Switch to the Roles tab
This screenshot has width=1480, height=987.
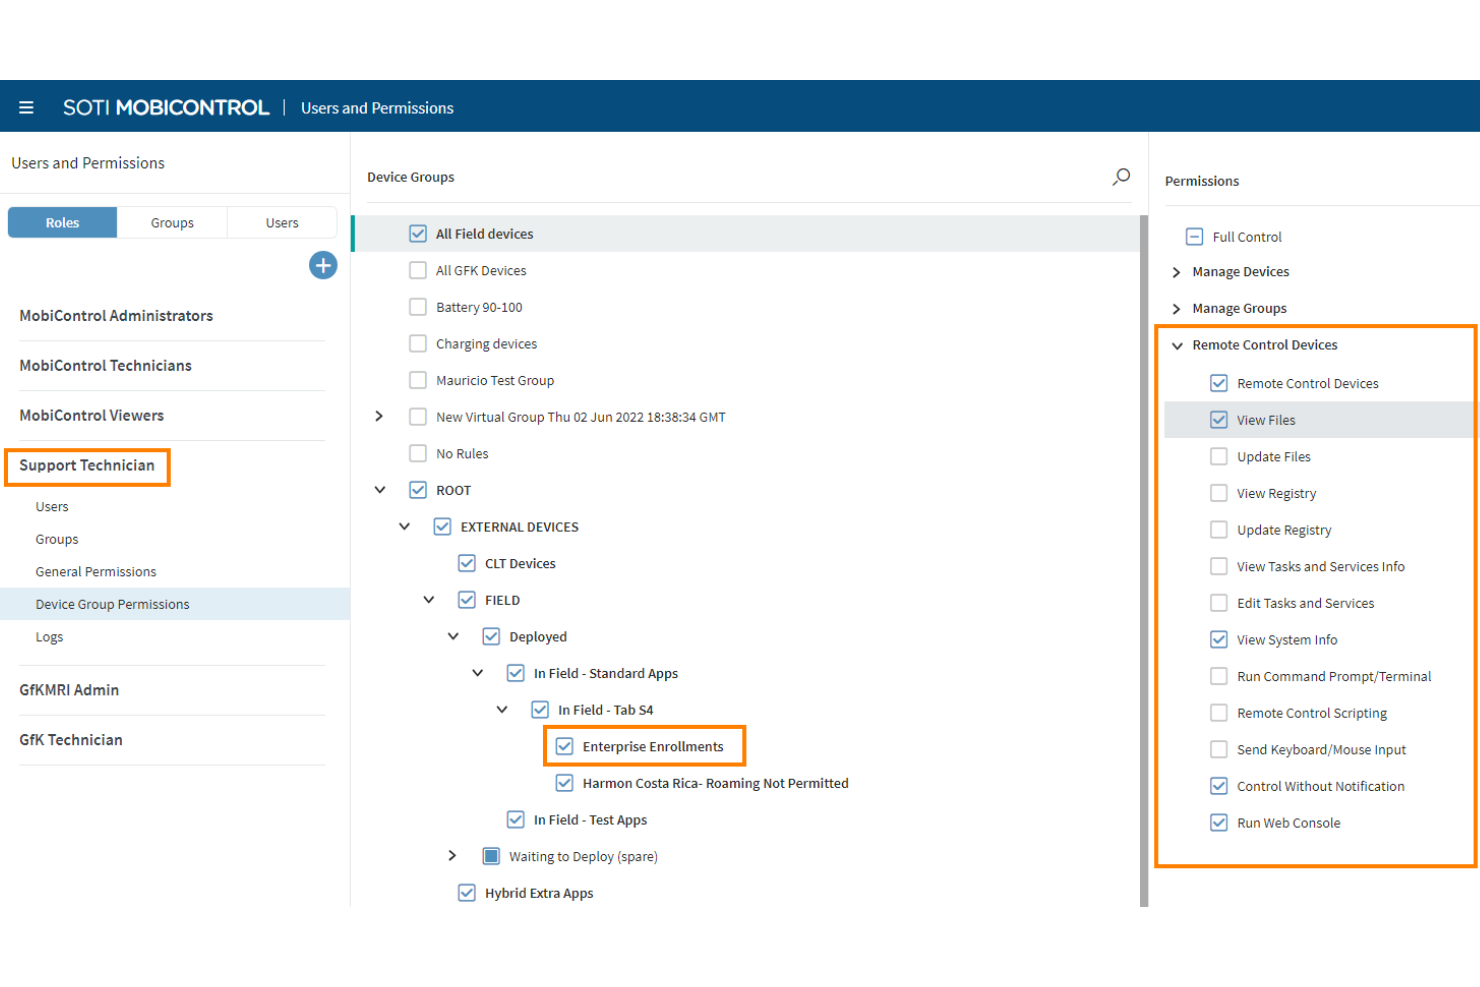pyautogui.click(x=62, y=223)
